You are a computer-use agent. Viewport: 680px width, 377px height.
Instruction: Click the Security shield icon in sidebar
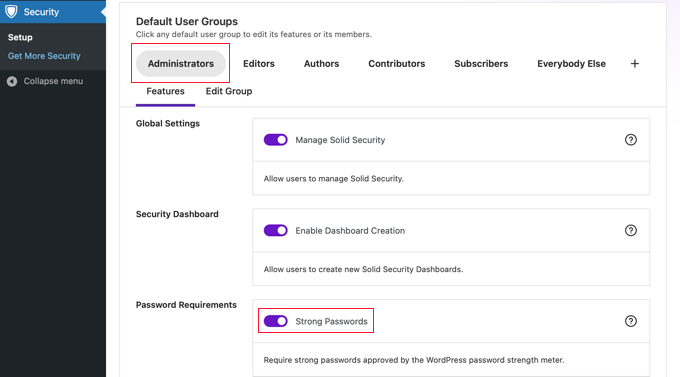[11, 12]
